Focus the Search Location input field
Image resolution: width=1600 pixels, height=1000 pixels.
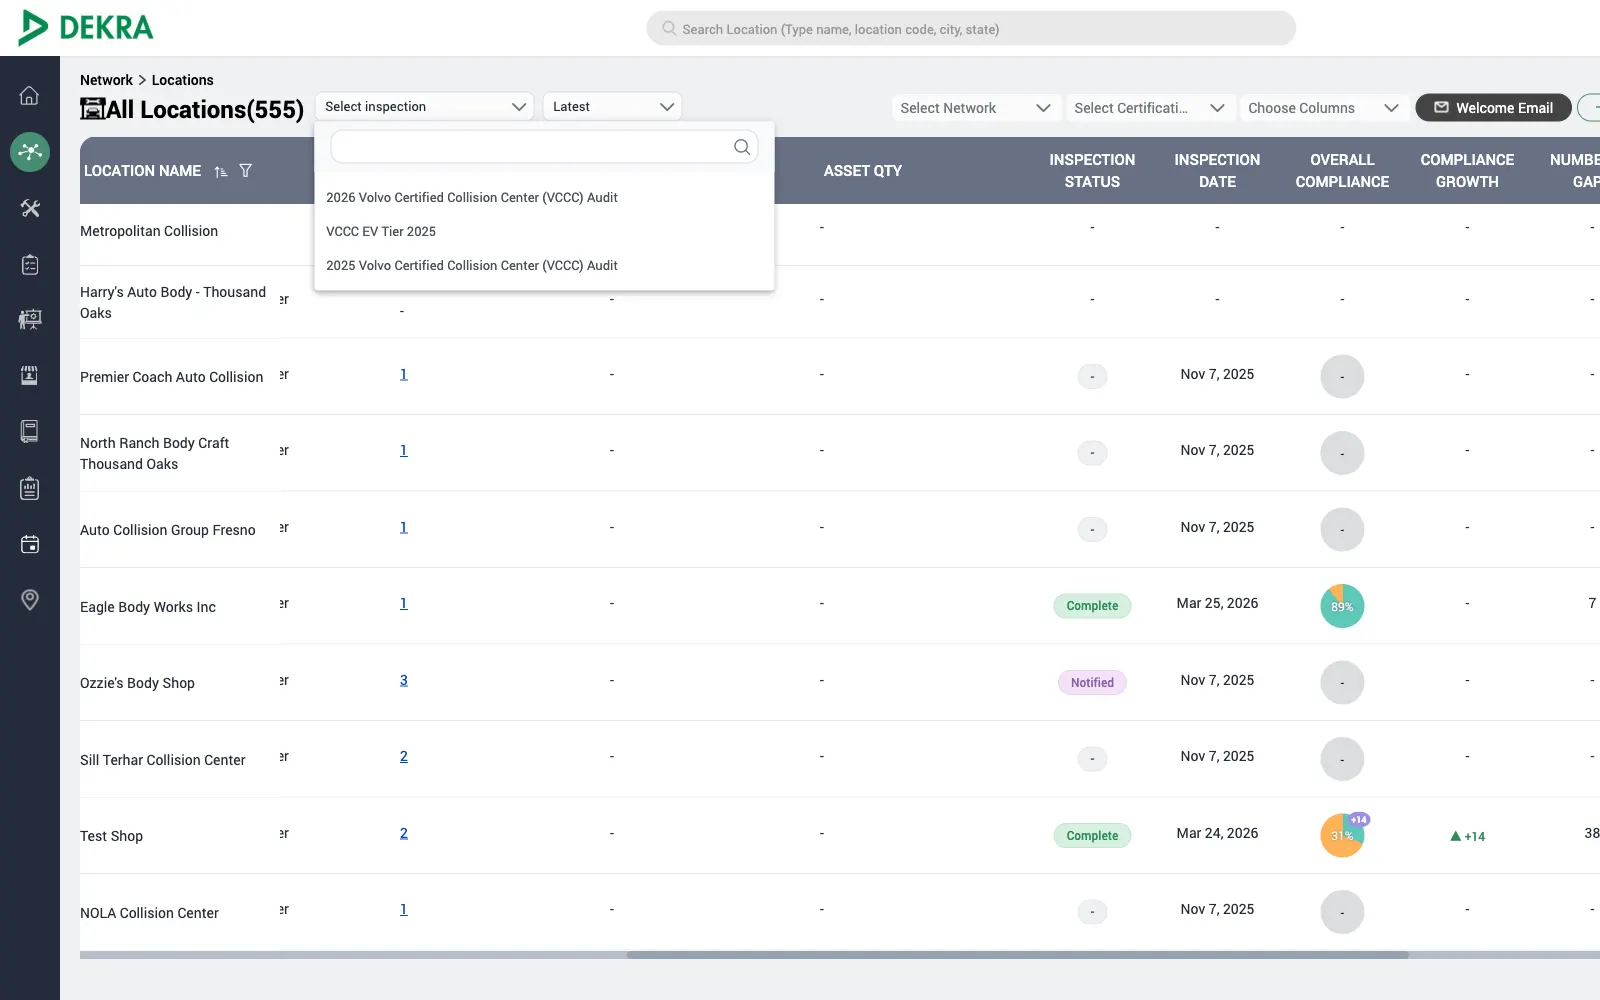[971, 29]
